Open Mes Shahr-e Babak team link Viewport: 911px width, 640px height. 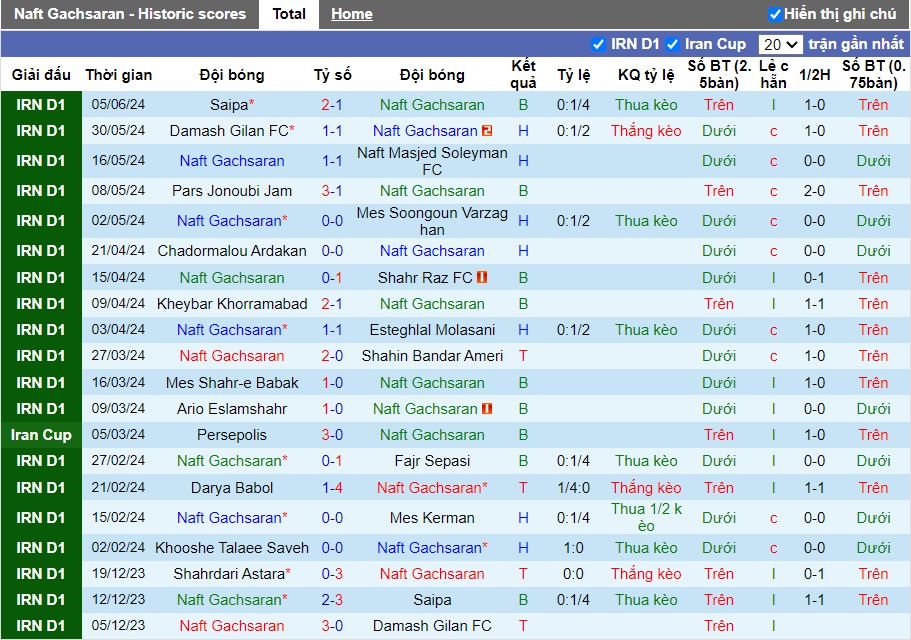[x=232, y=383]
